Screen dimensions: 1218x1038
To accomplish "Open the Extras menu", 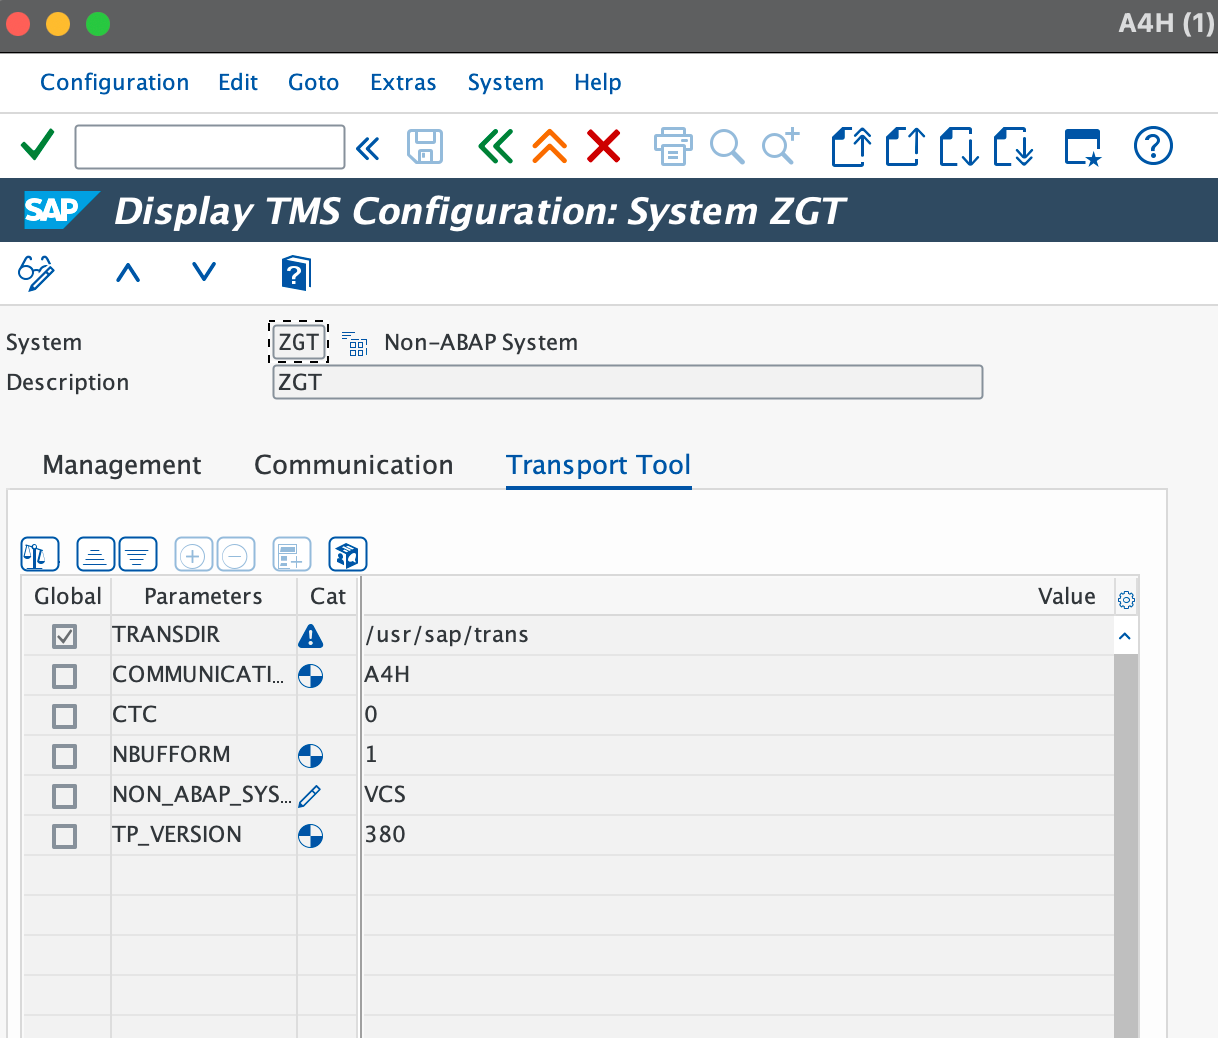I will pyautogui.click(x=403, y=82).
